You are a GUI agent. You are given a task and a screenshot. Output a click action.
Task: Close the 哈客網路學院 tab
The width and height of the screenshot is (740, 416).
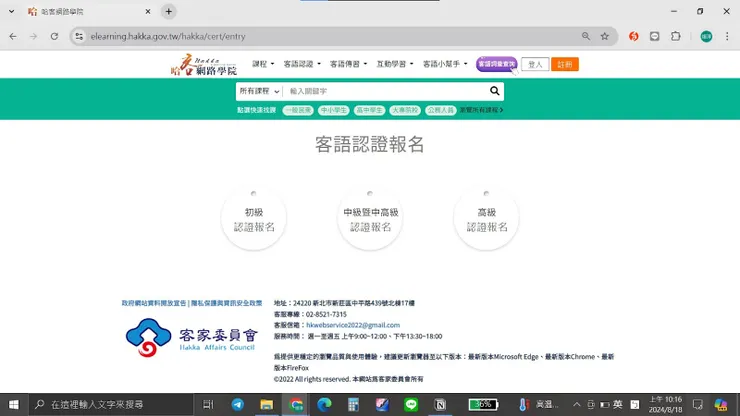pyautogui.click(x=148, y=11)
